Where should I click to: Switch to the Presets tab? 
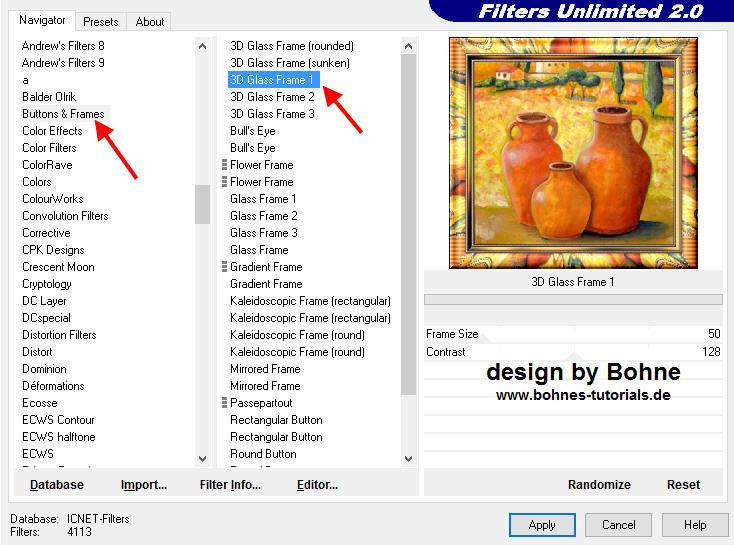pos(100,21)
